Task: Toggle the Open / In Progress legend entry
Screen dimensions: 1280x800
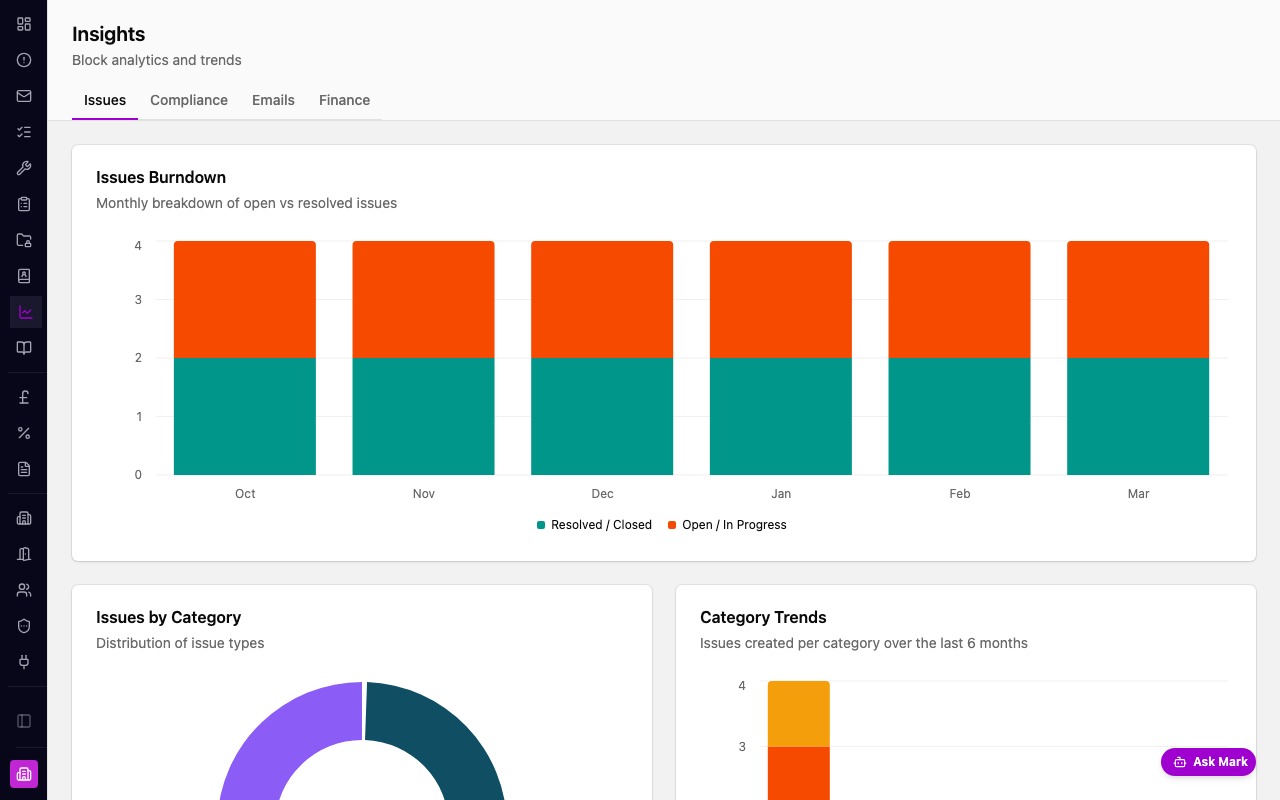Action: click(x=727, y=525)
